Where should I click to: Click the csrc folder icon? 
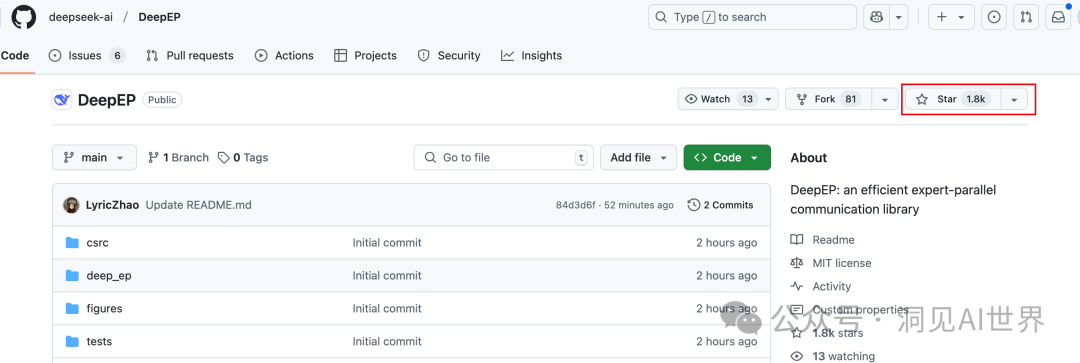(72, 242)
